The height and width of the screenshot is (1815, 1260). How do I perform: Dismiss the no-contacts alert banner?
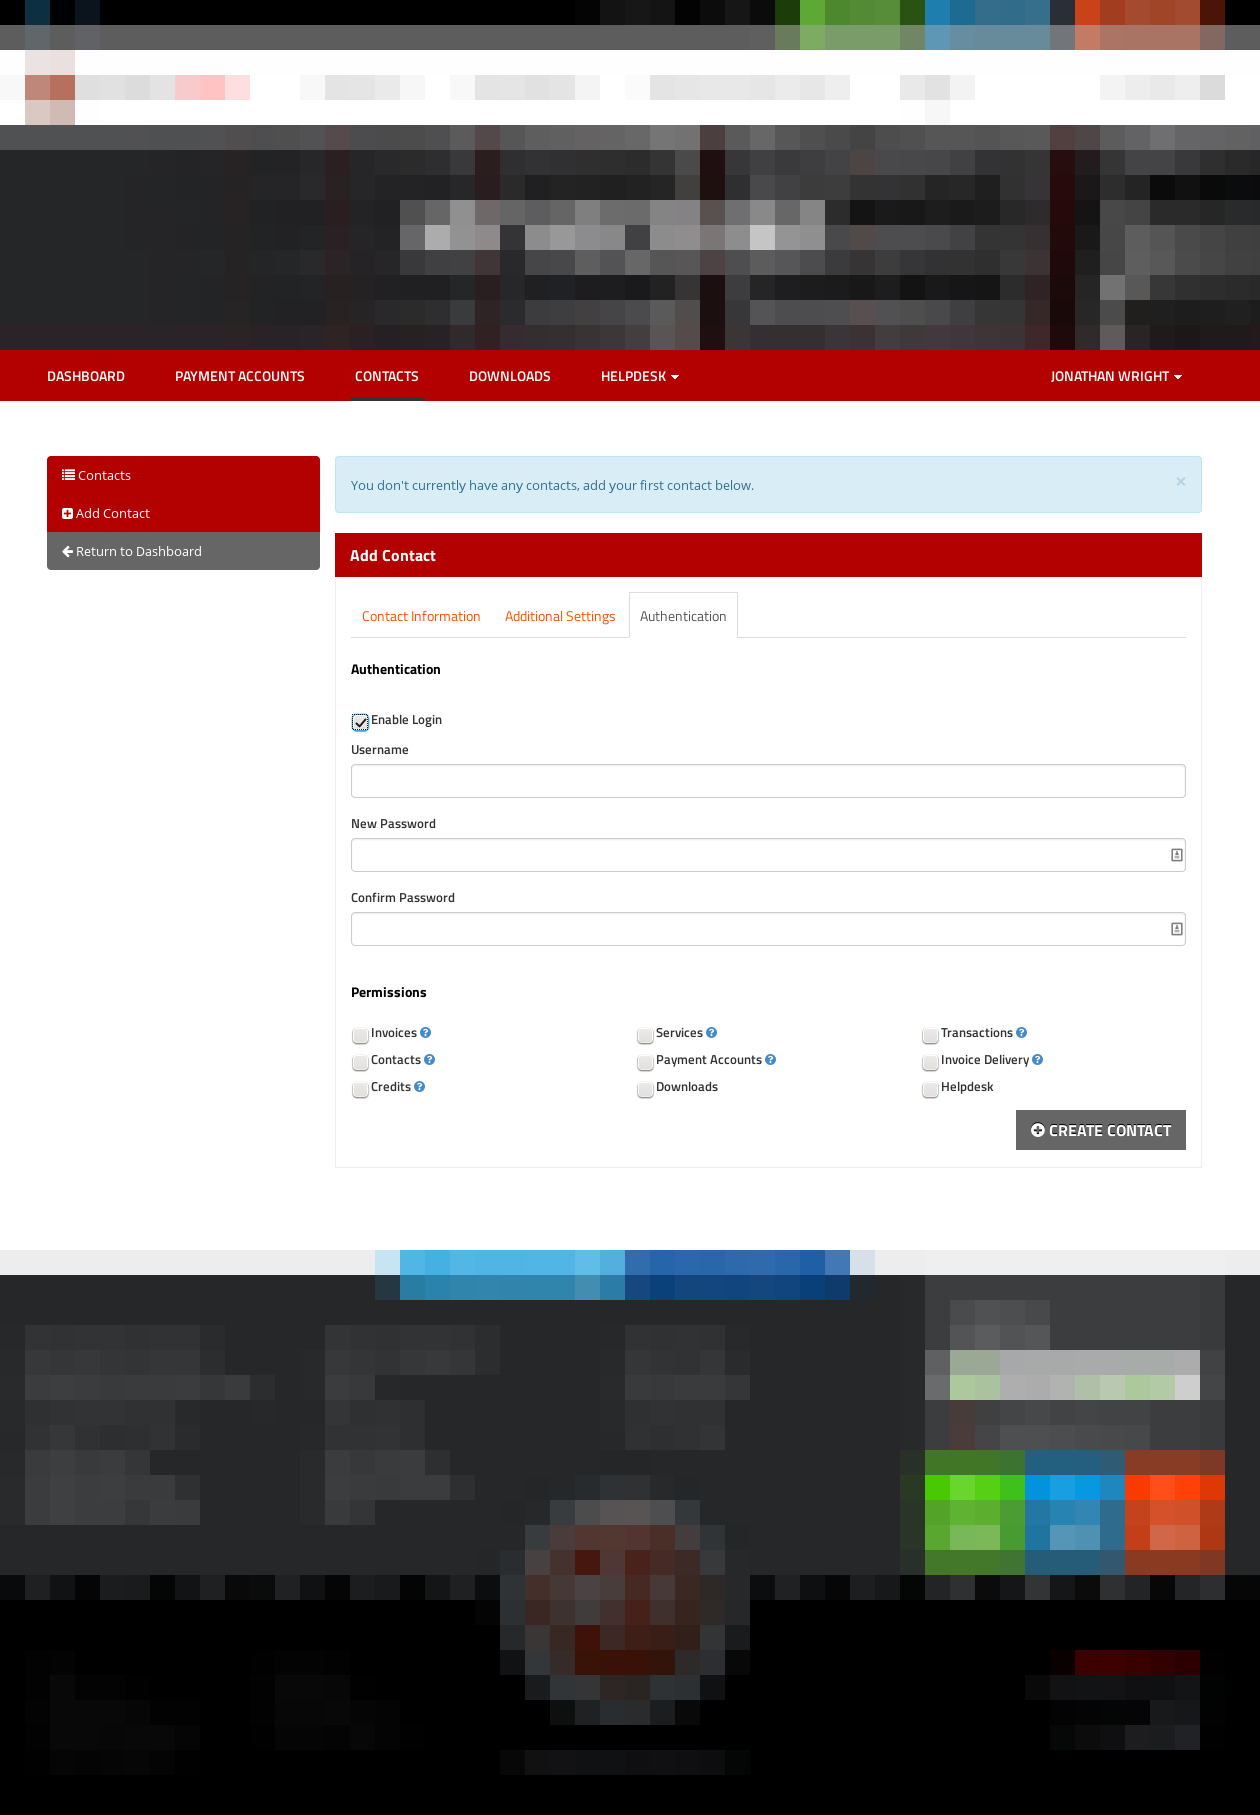tap(1180, 482)
